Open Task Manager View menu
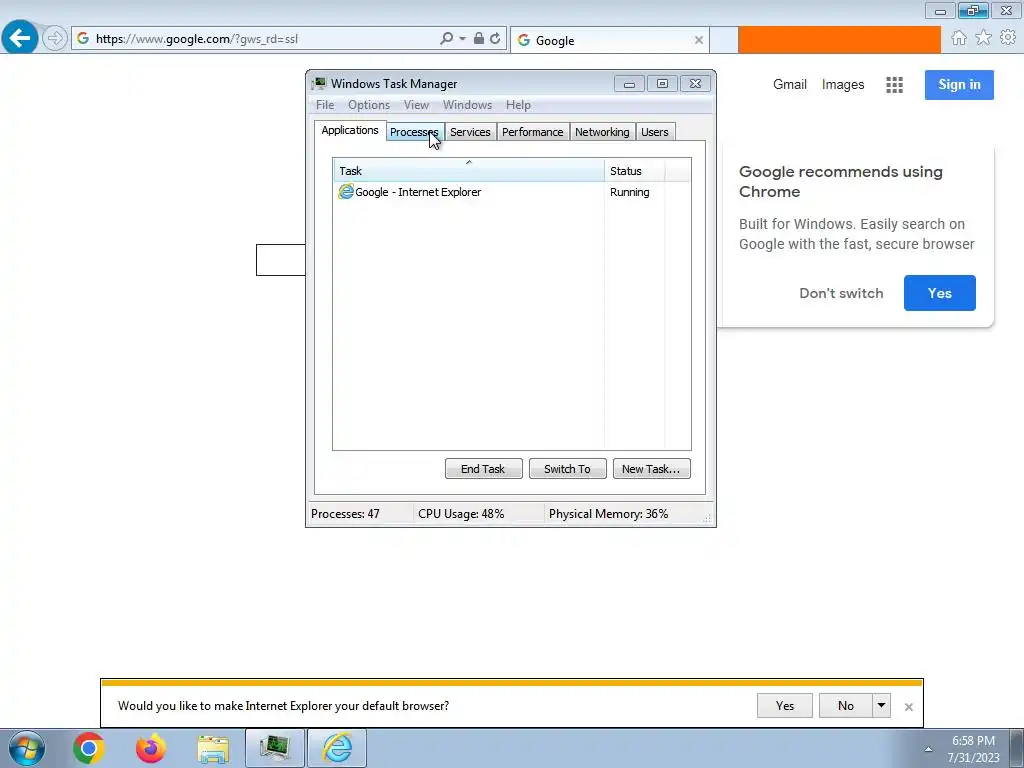The image size is (1024, 768). click(416, 105)
